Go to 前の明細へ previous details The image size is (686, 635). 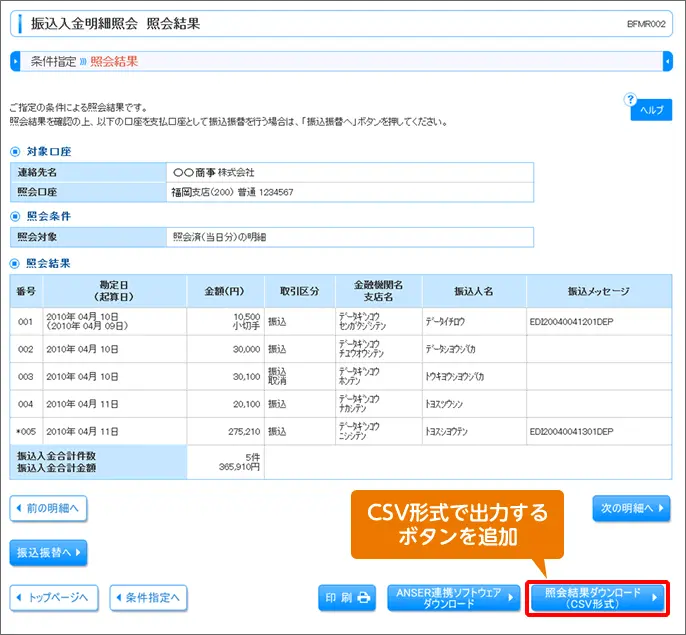(x=48, y=508)
